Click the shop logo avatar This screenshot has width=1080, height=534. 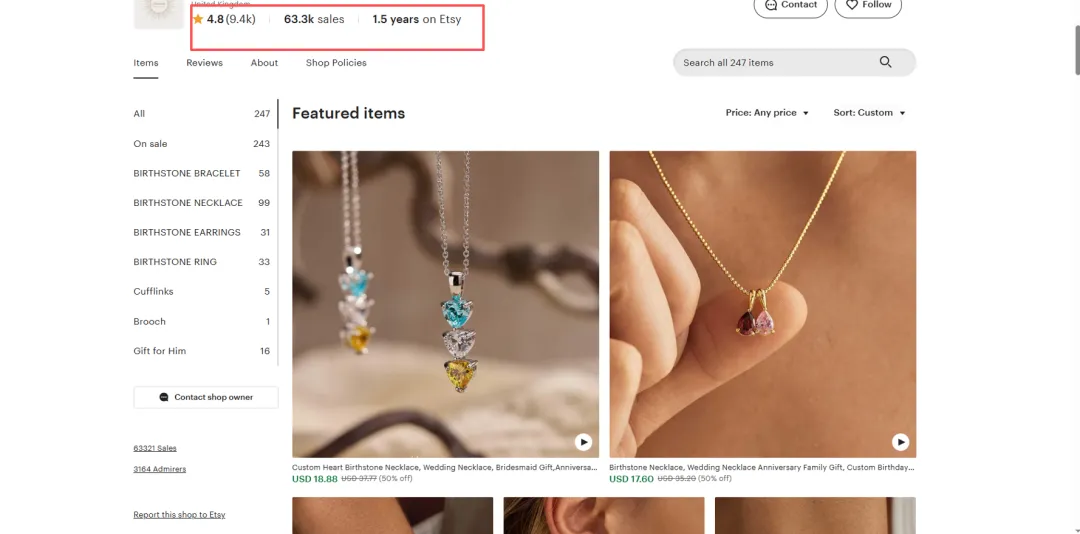tap(158, 12)
